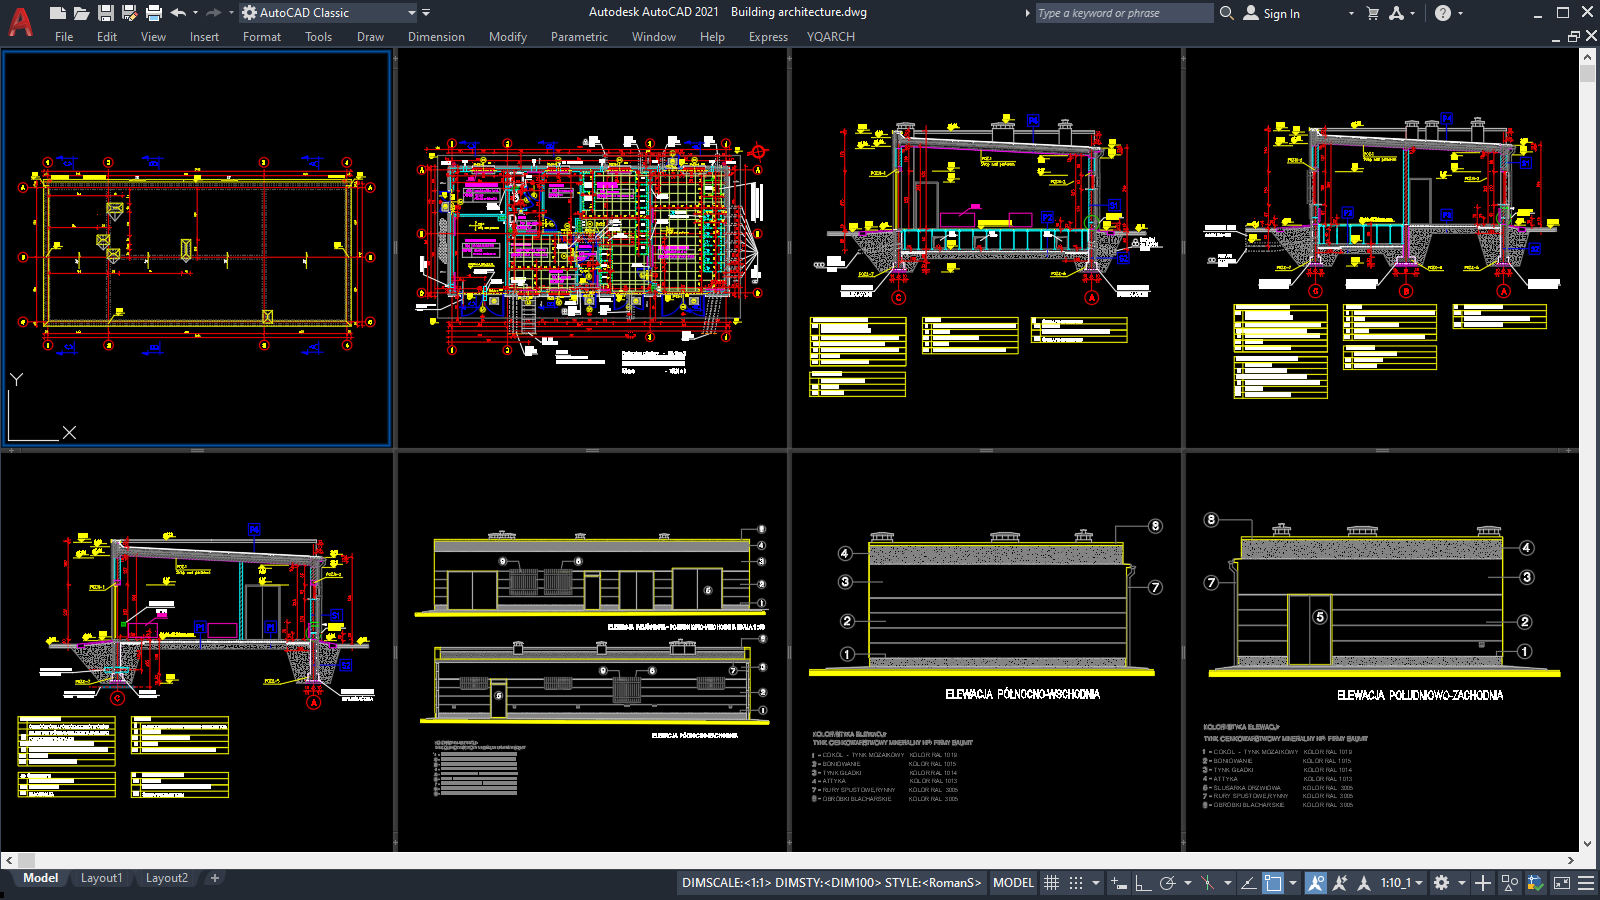Click the Sign In link
This screenshot has height=900, width=1600.
1283,13
